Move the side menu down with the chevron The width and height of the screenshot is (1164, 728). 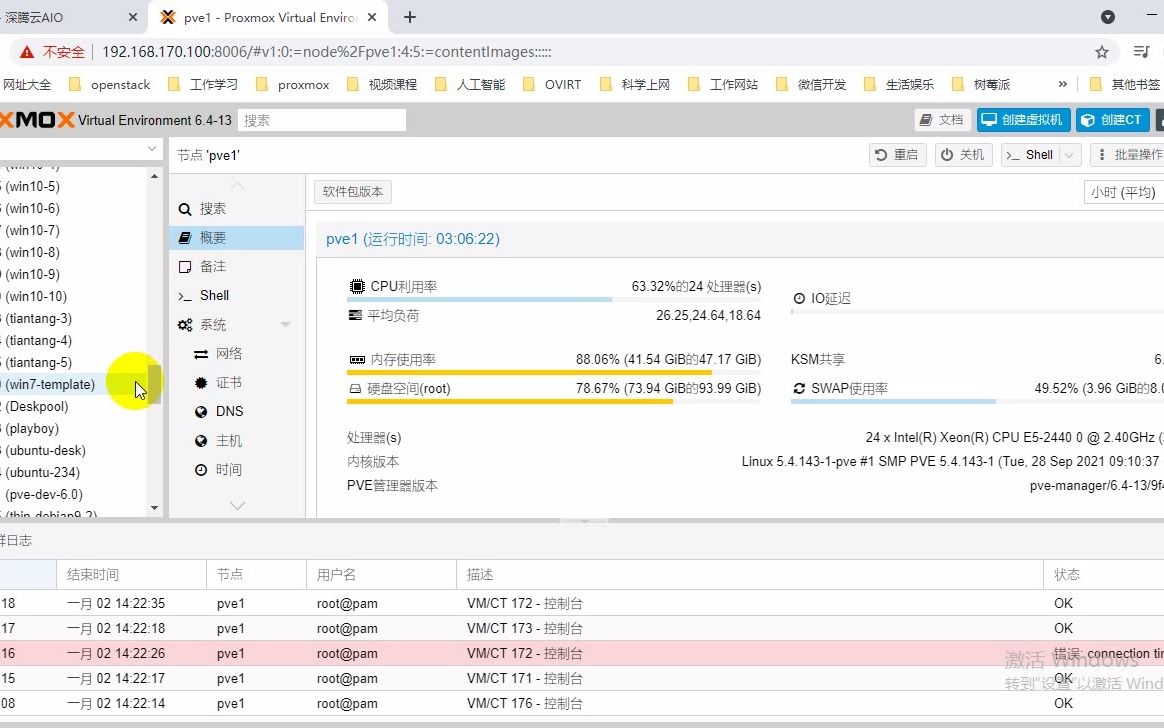237,506
